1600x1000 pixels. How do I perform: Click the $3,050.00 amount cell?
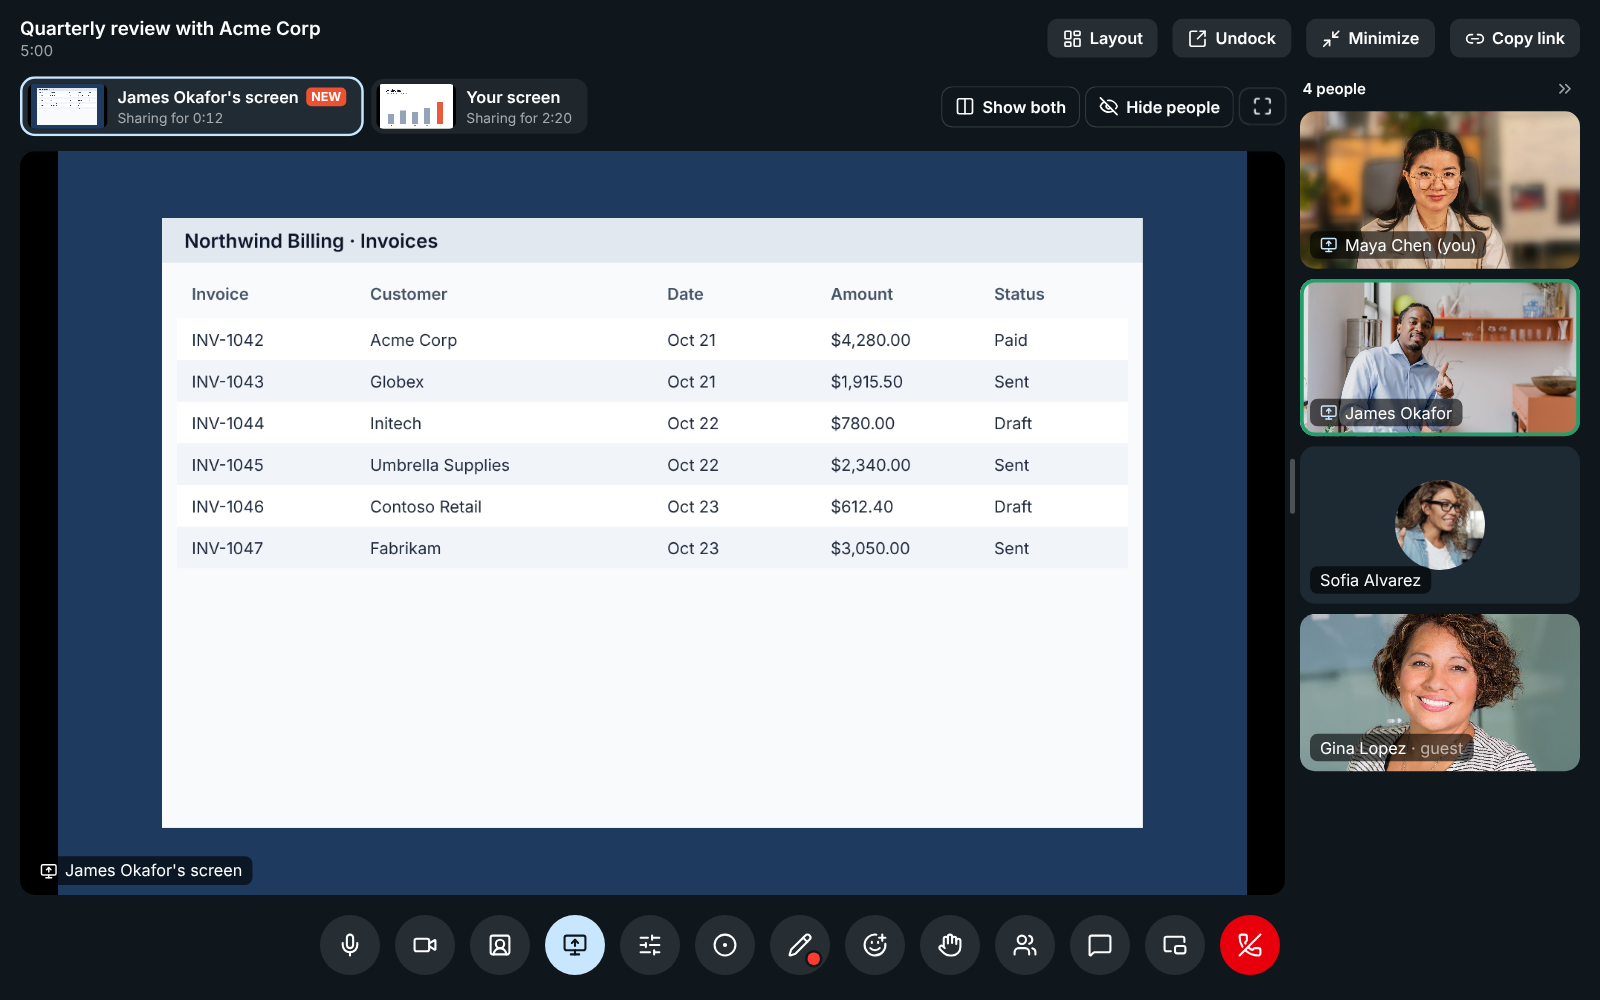pos(870,548)
